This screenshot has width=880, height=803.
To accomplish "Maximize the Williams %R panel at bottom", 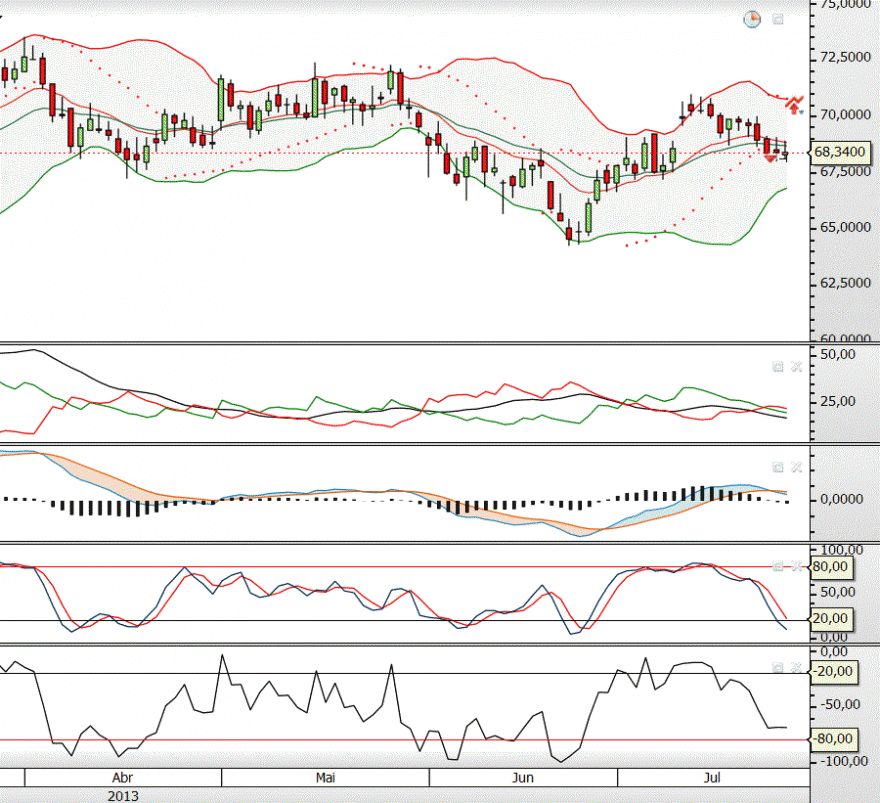I will tap(778, 667).
